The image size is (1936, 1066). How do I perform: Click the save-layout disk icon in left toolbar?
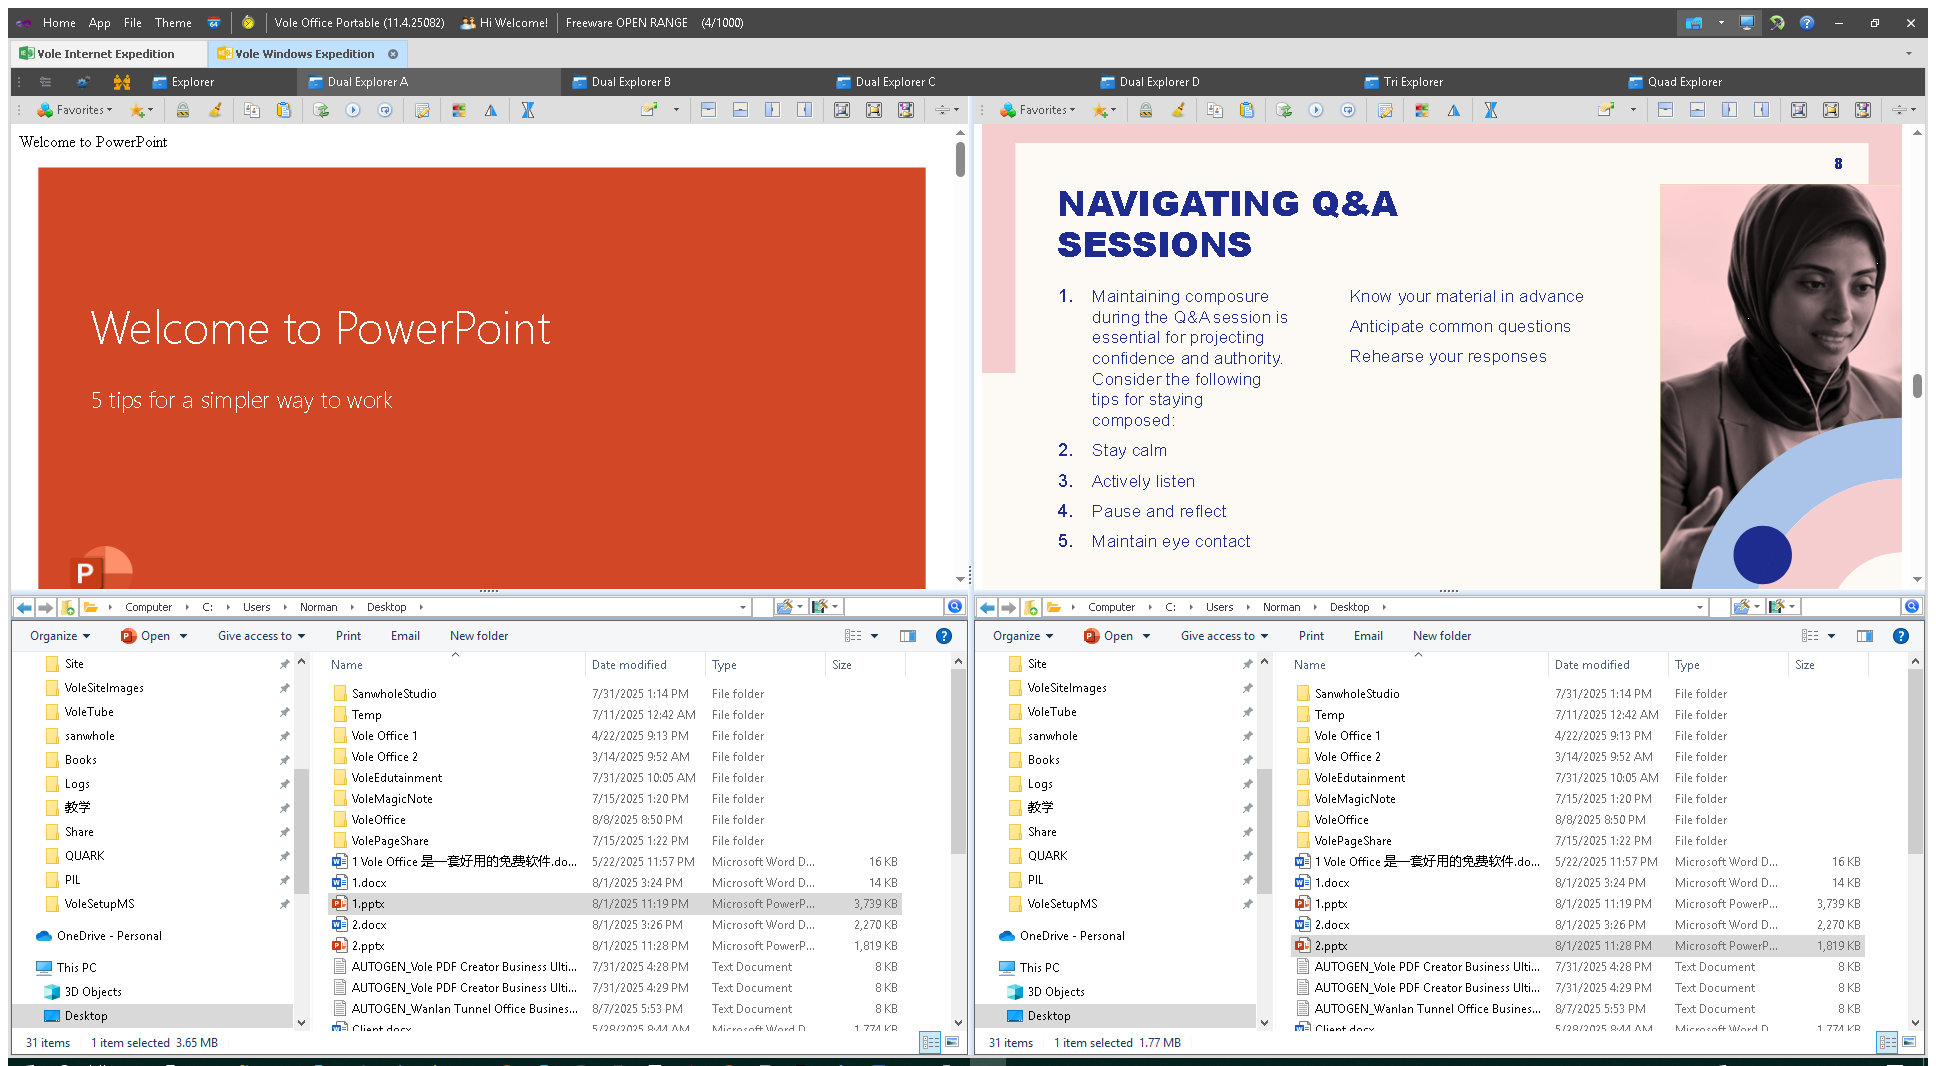906,110
